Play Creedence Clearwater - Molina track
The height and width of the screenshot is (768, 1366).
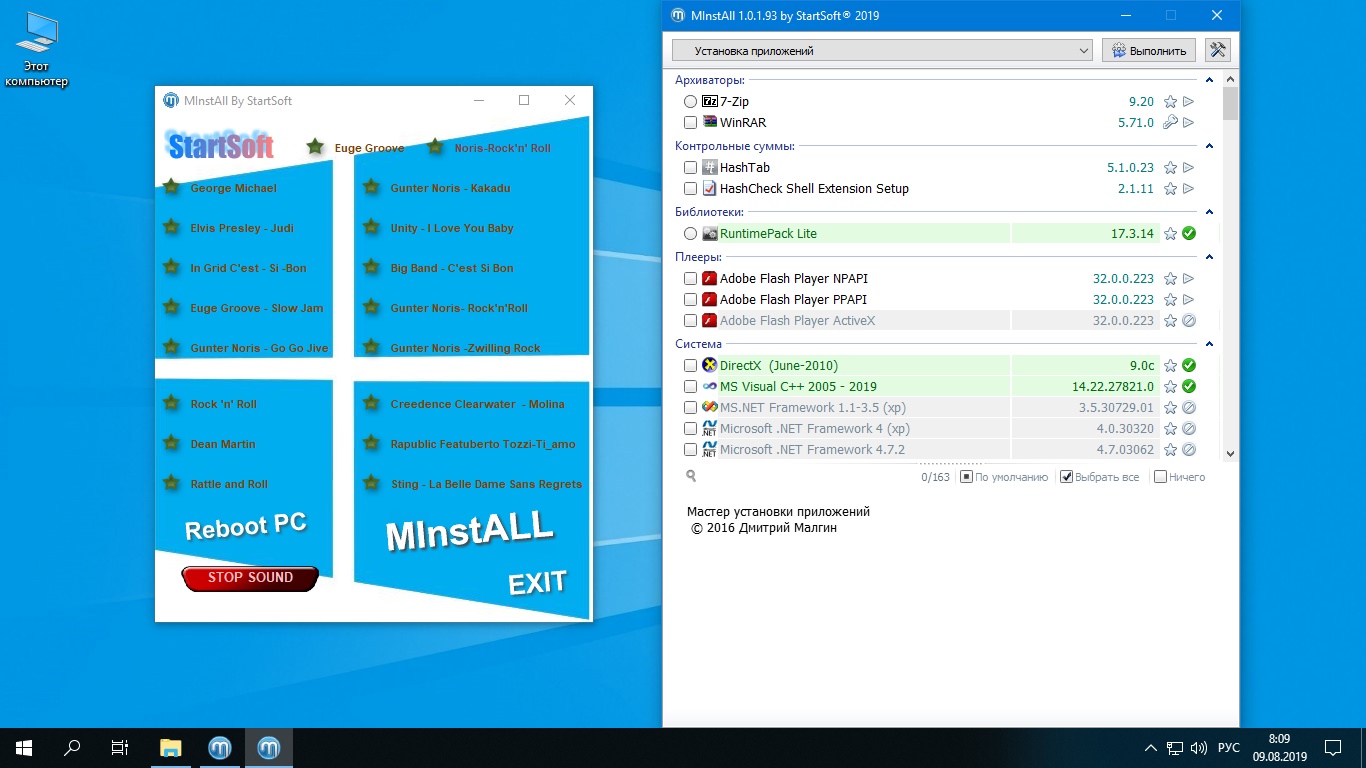(x=477, y=404)
